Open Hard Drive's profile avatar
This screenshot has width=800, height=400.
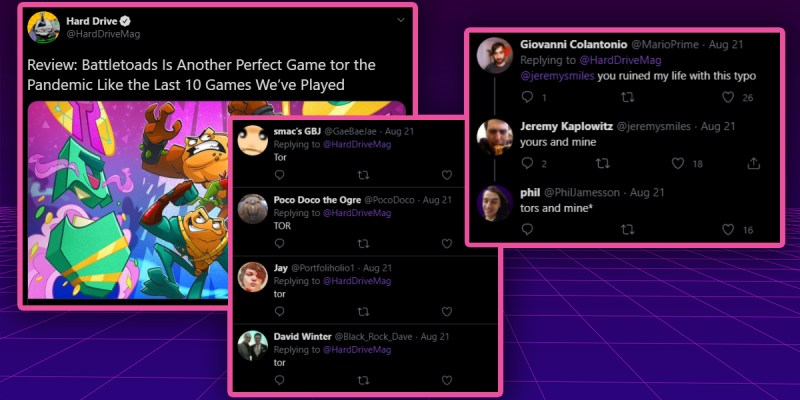click(x=43, y=27)
